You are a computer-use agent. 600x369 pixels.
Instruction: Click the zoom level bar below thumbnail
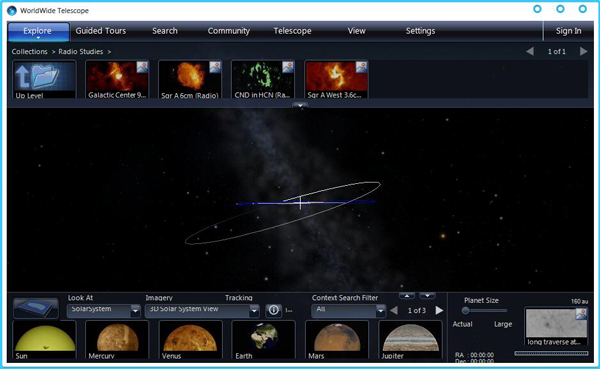(551, 353)
